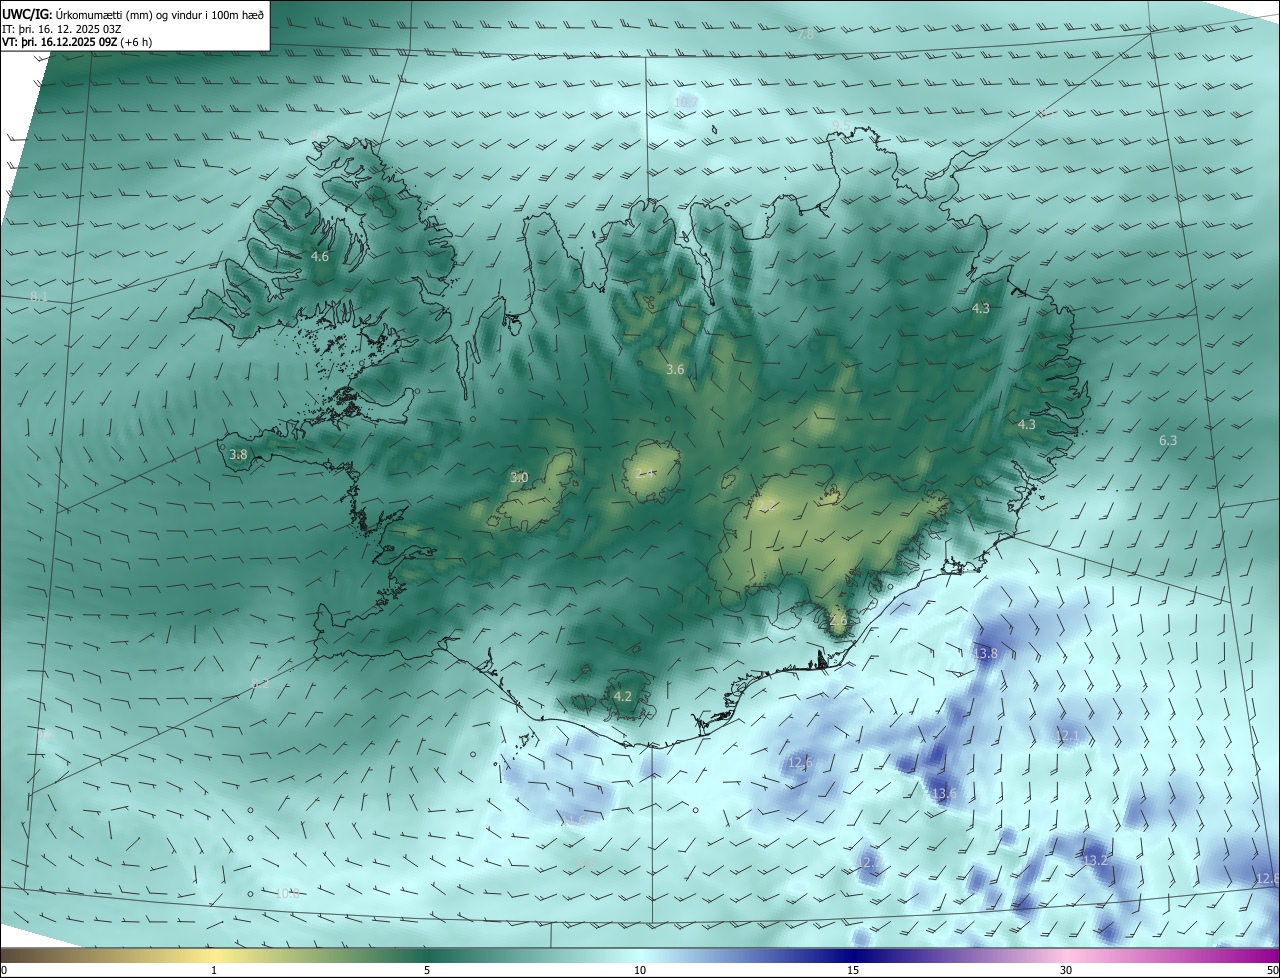Image resolution: width=1280 pixels, height=978 pixels.
Task: Click the '13.2' value label
Action: [1096, 861]
